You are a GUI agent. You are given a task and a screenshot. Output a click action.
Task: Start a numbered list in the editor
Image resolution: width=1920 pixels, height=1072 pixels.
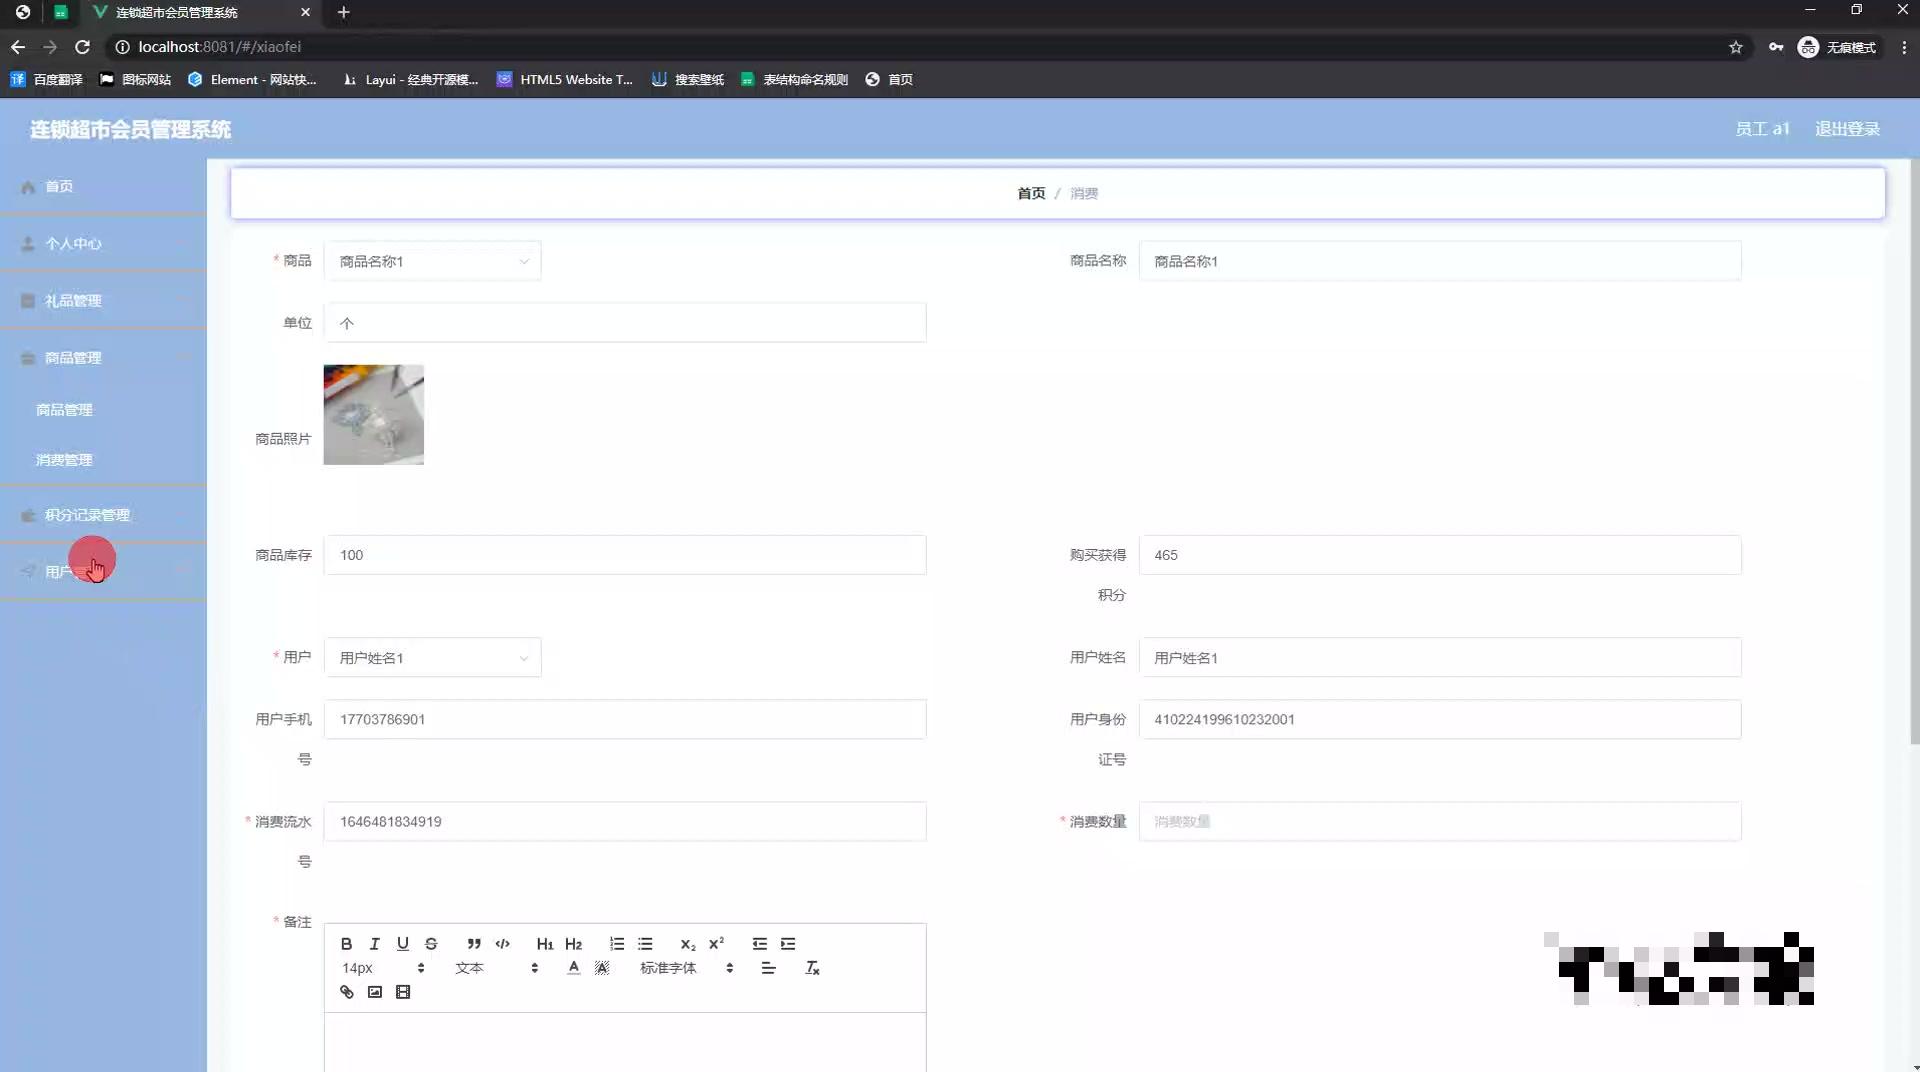[x=617, y=944]
